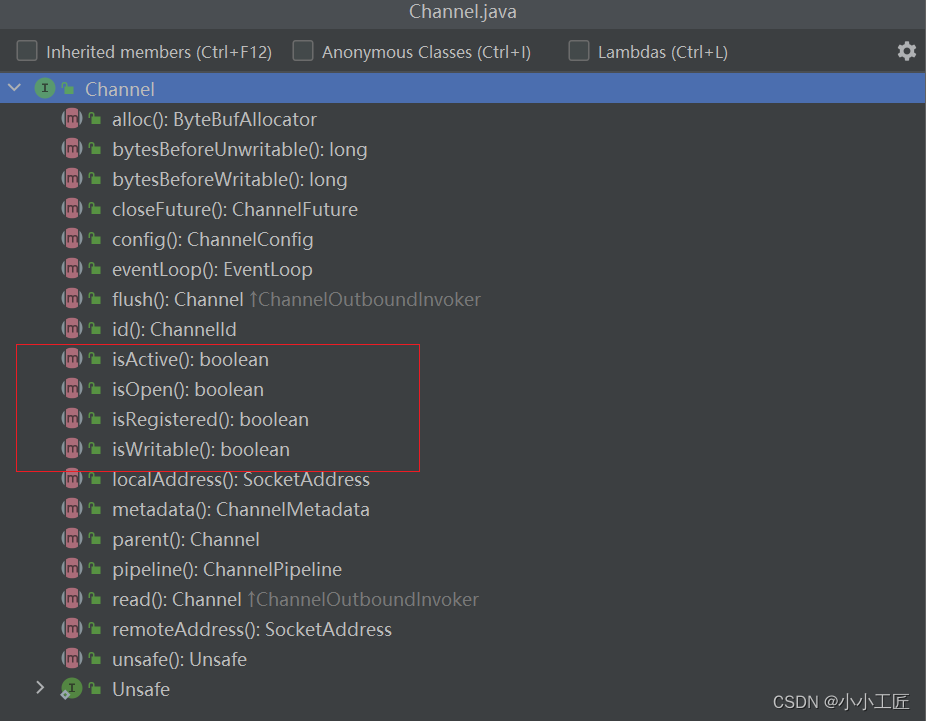Check the Lambdas checkbox
The width and height of the screenshot is (926, 721).
[579, 51]
